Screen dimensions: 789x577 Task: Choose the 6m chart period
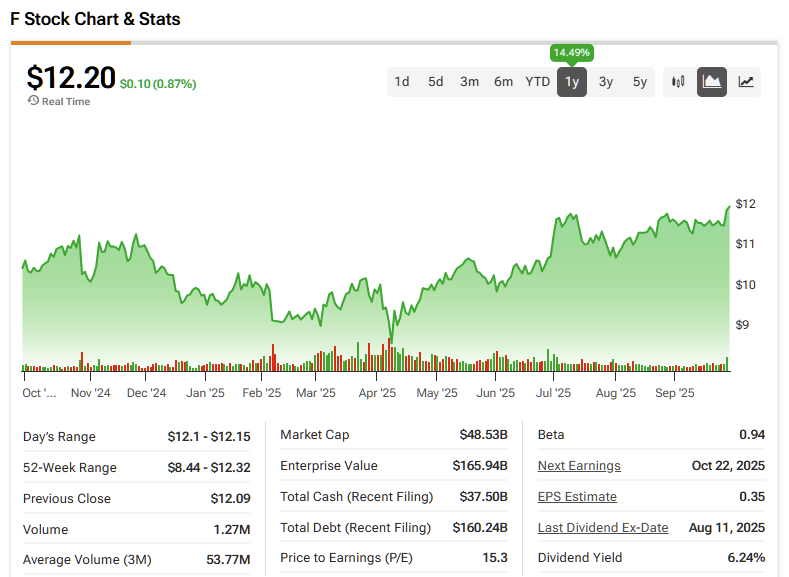click(504, 82)
